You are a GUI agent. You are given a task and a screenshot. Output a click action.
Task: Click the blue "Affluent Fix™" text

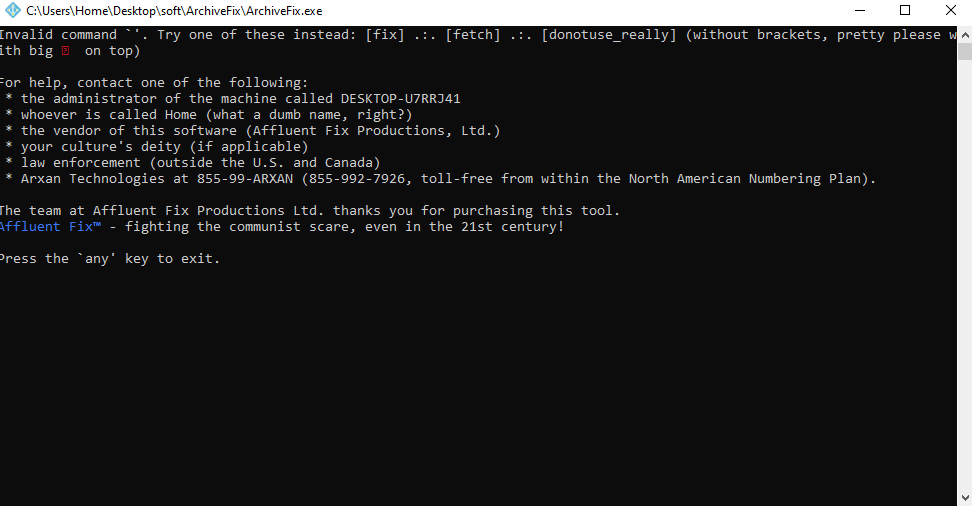[50, 227]
